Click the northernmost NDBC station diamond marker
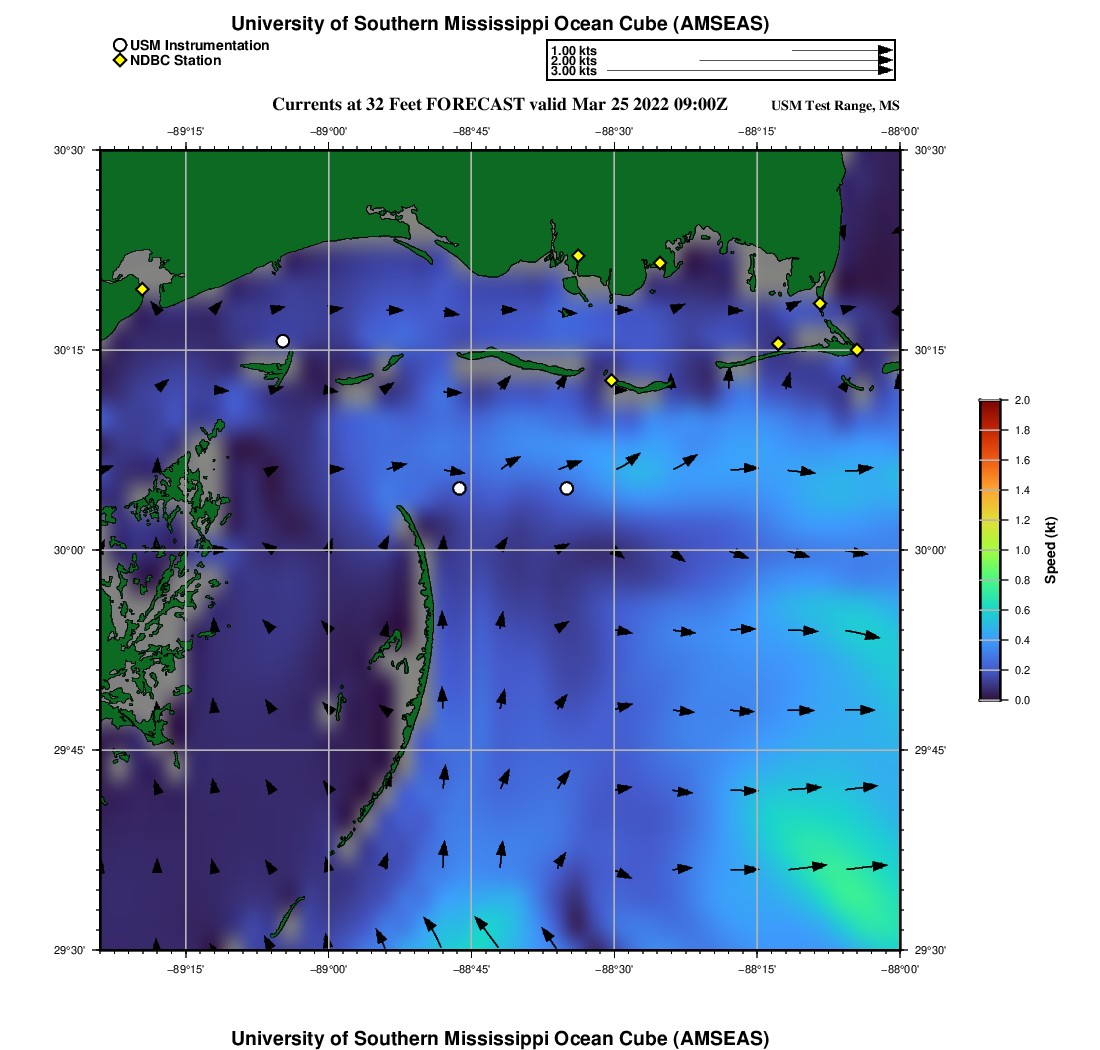This screenshot has height=1050, width=1100. pos(577,255)
